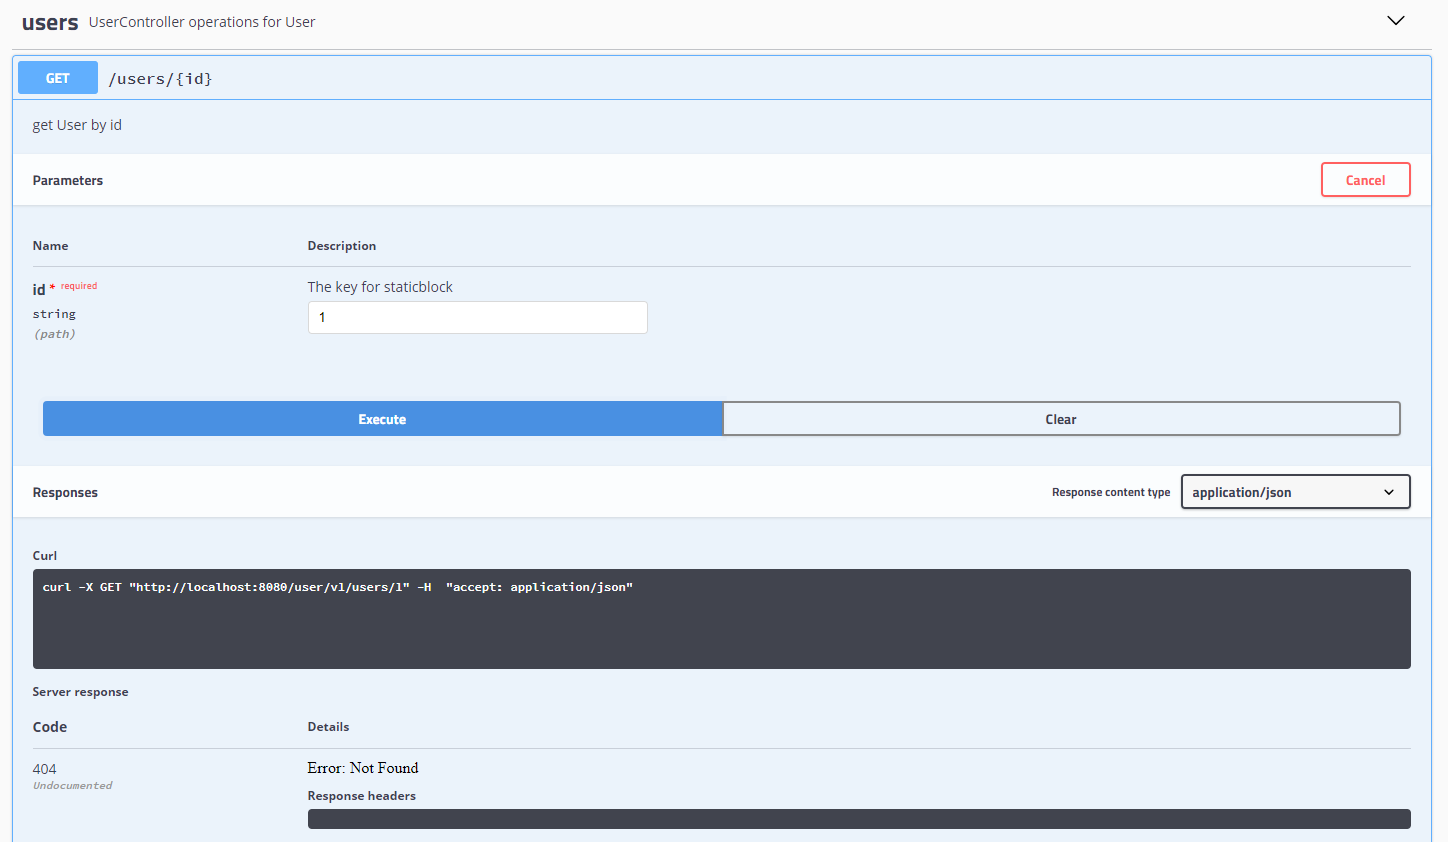The height and width of the screenshot is (842, 1448).
Task: Click the 404 response code link
Action: click(x=44, y=768)
